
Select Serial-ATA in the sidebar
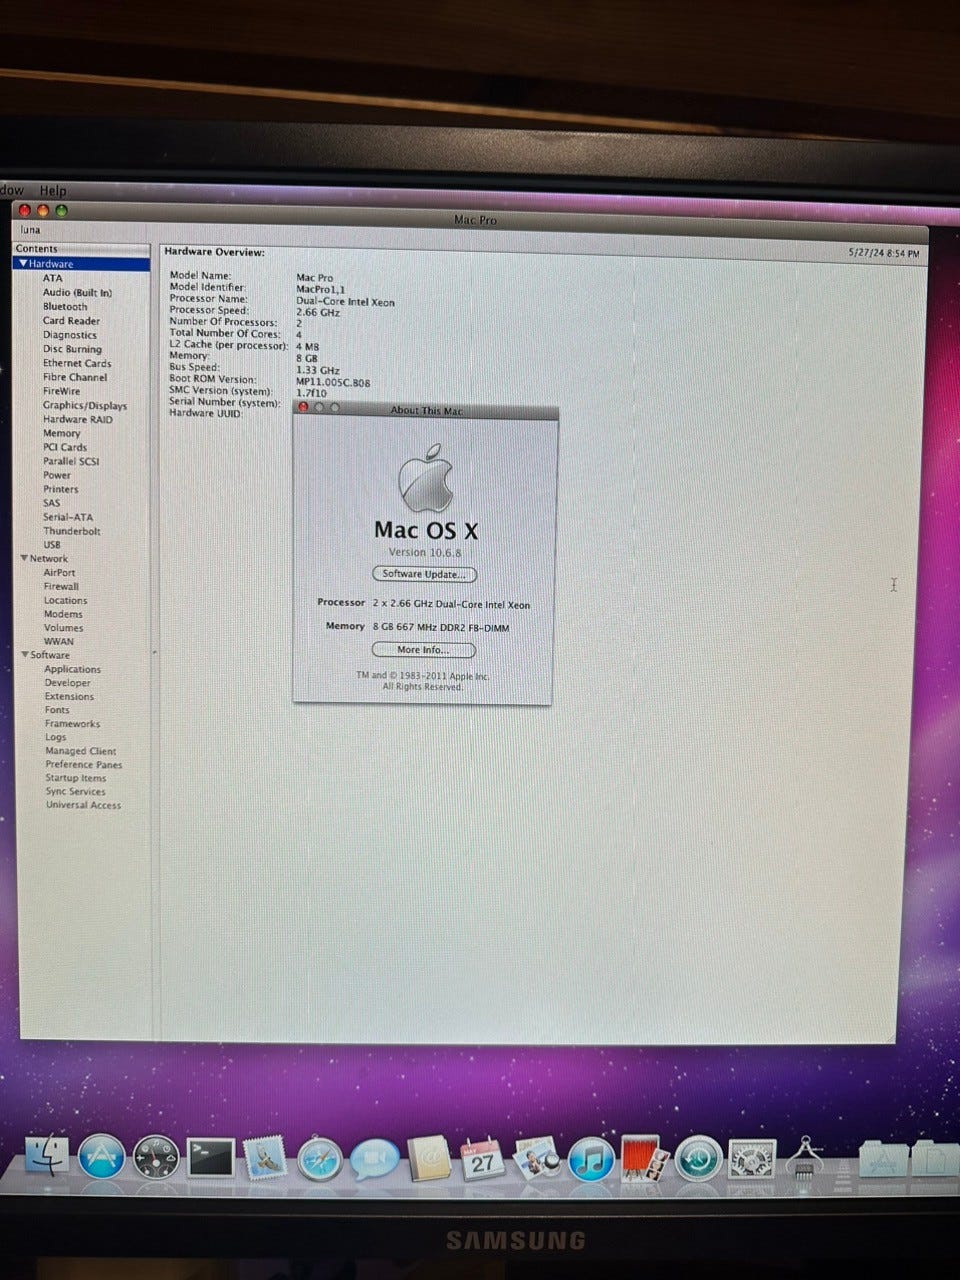coord(68,517)
